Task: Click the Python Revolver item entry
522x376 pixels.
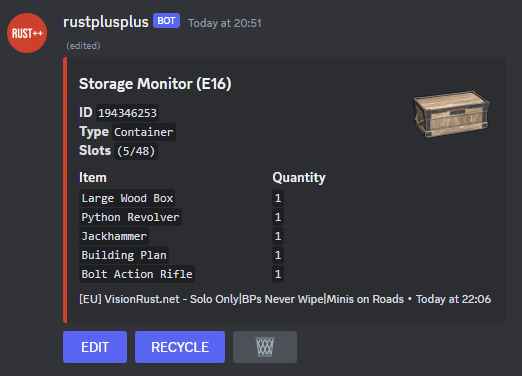Action: click(x=130, y=217)
